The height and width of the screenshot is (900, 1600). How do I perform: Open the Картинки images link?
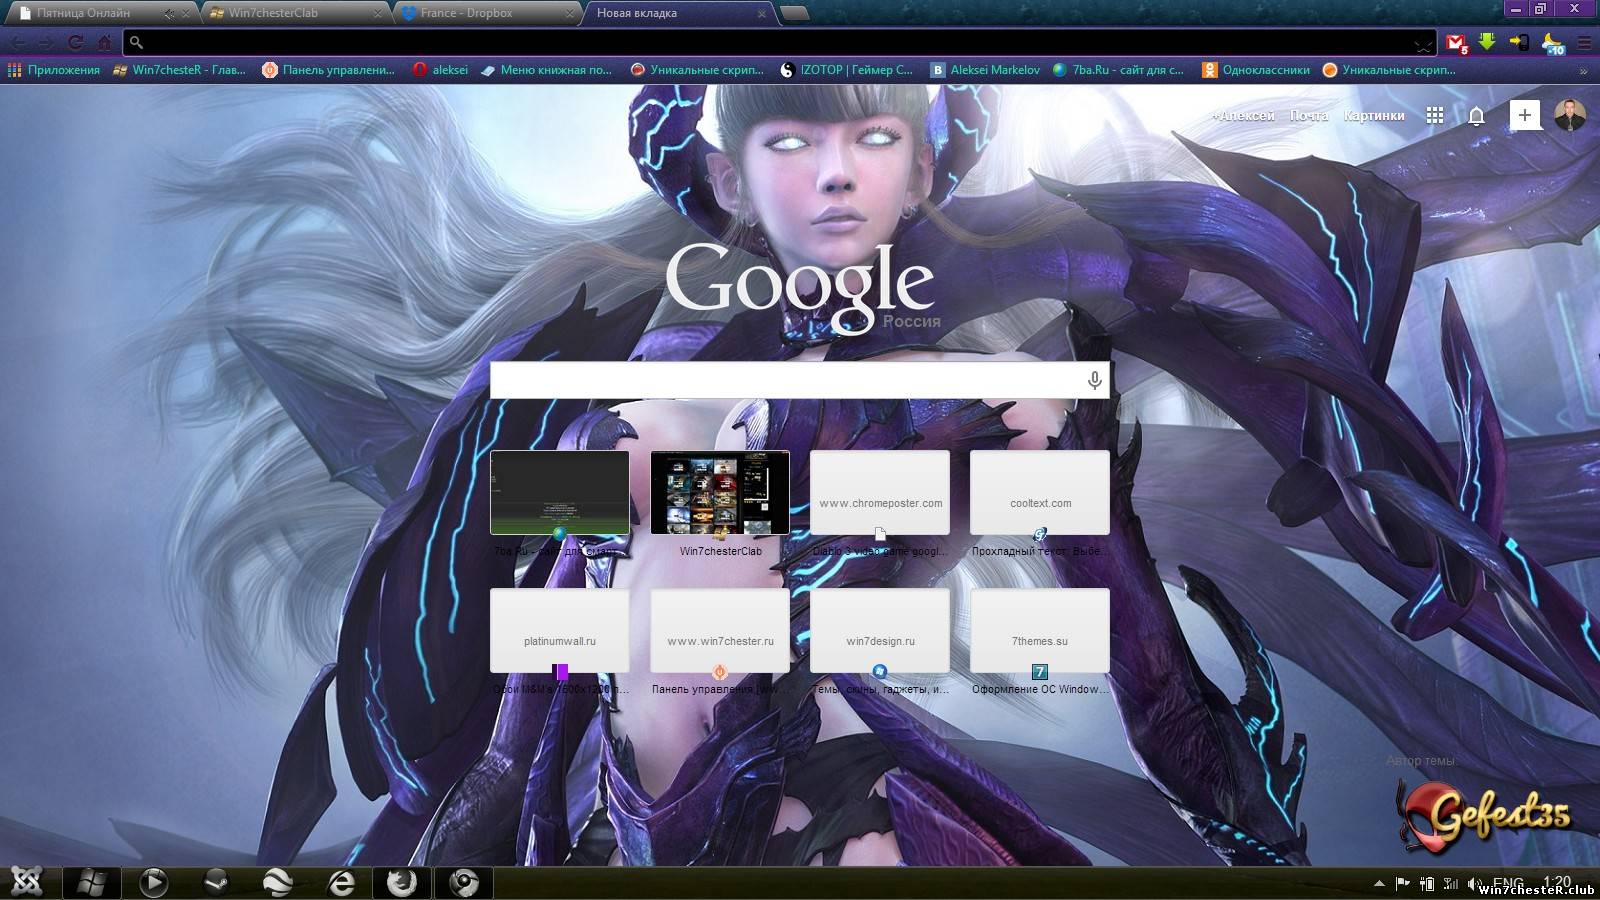pos(1374,116)
